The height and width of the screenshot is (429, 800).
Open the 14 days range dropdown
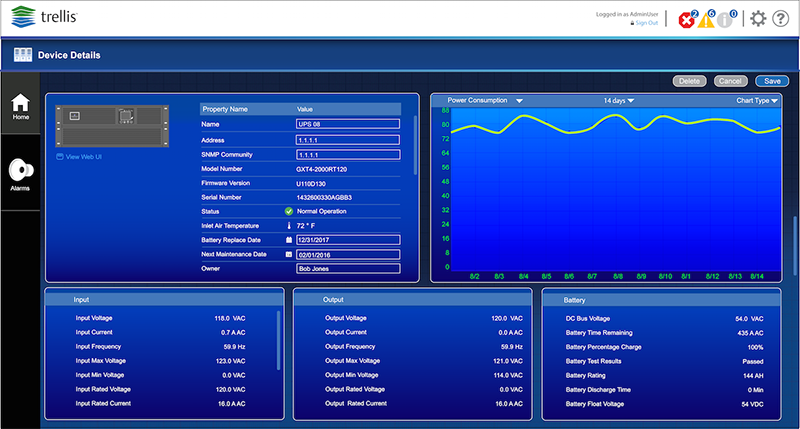pos(618,101)
